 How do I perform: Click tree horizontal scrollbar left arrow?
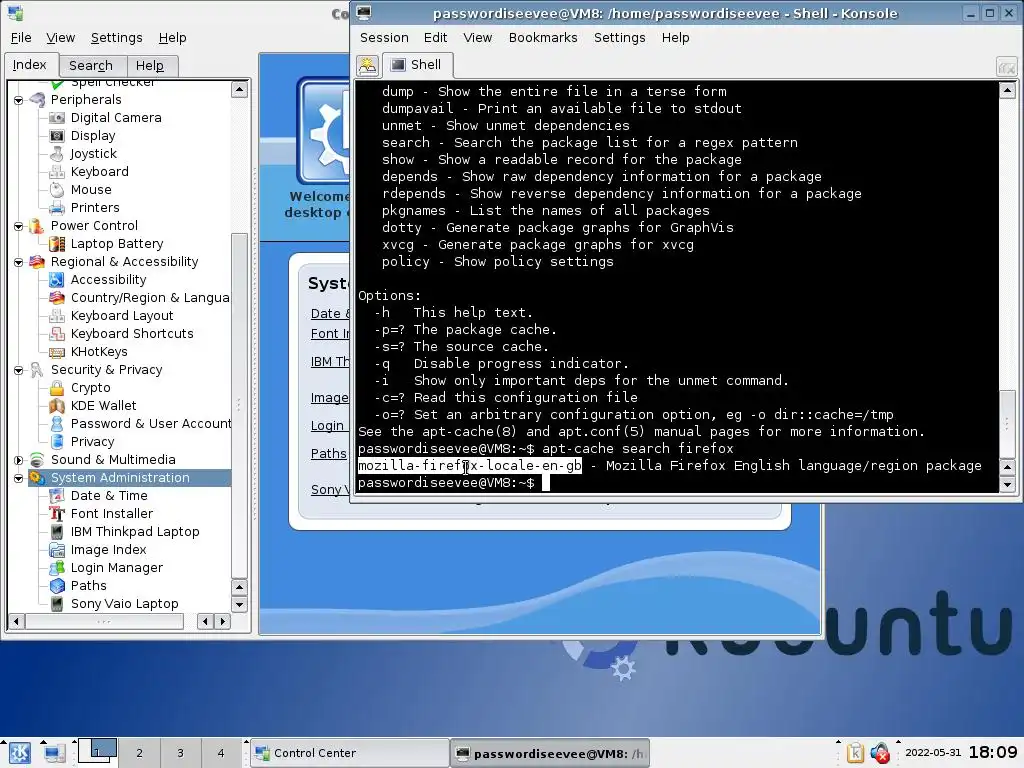click(16, 621)
